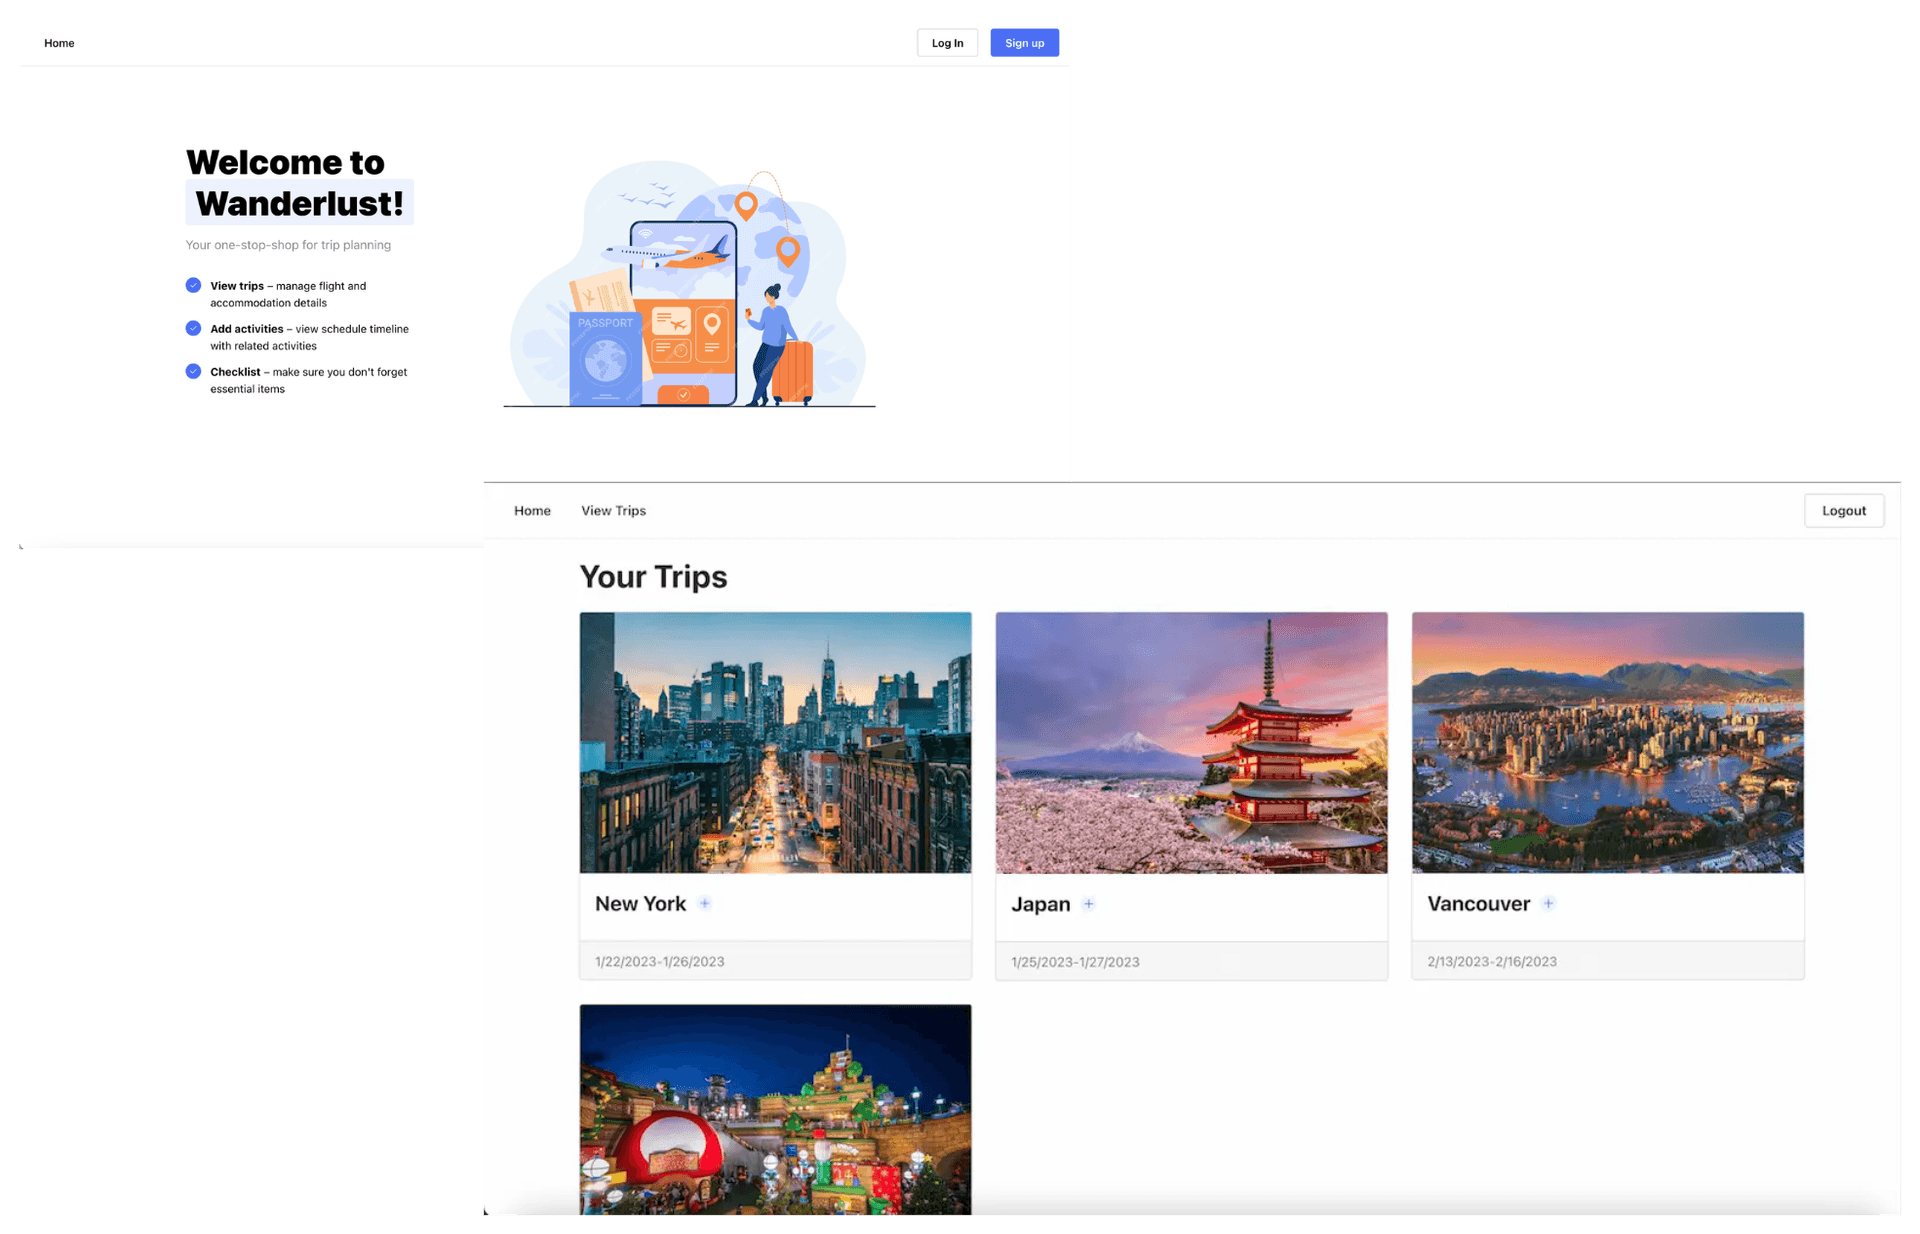Click the travel illustration with passport and phone

689,284
